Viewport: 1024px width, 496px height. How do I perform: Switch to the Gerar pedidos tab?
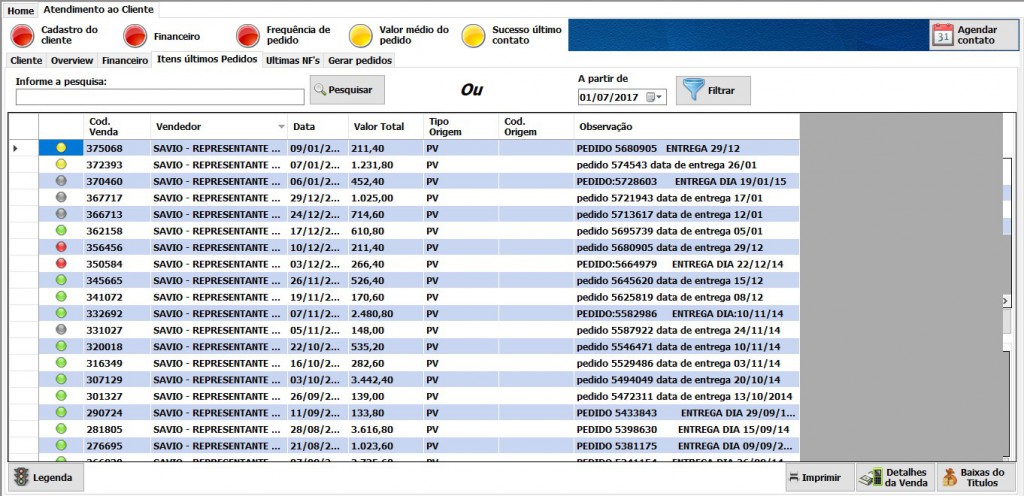click(360, 61)
